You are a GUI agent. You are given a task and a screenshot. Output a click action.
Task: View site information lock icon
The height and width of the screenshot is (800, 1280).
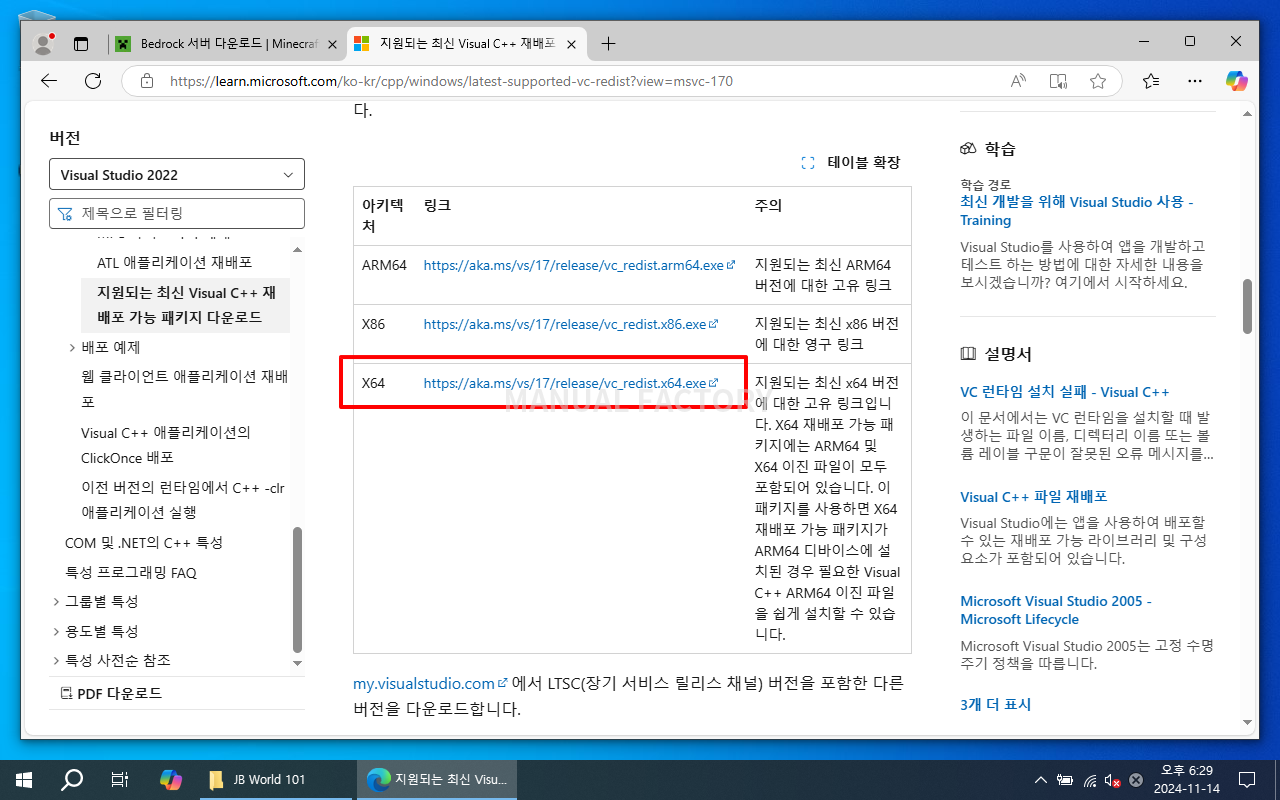click(147, 81)
